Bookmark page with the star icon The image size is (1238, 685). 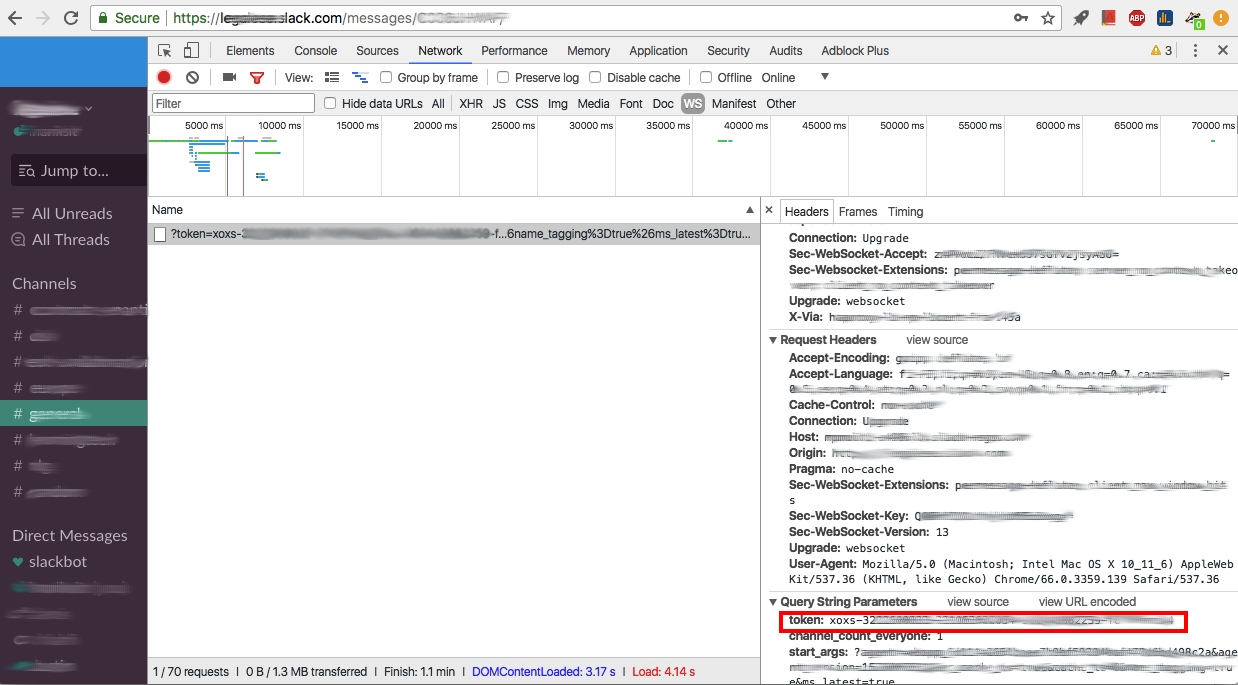pos(1048,18)
